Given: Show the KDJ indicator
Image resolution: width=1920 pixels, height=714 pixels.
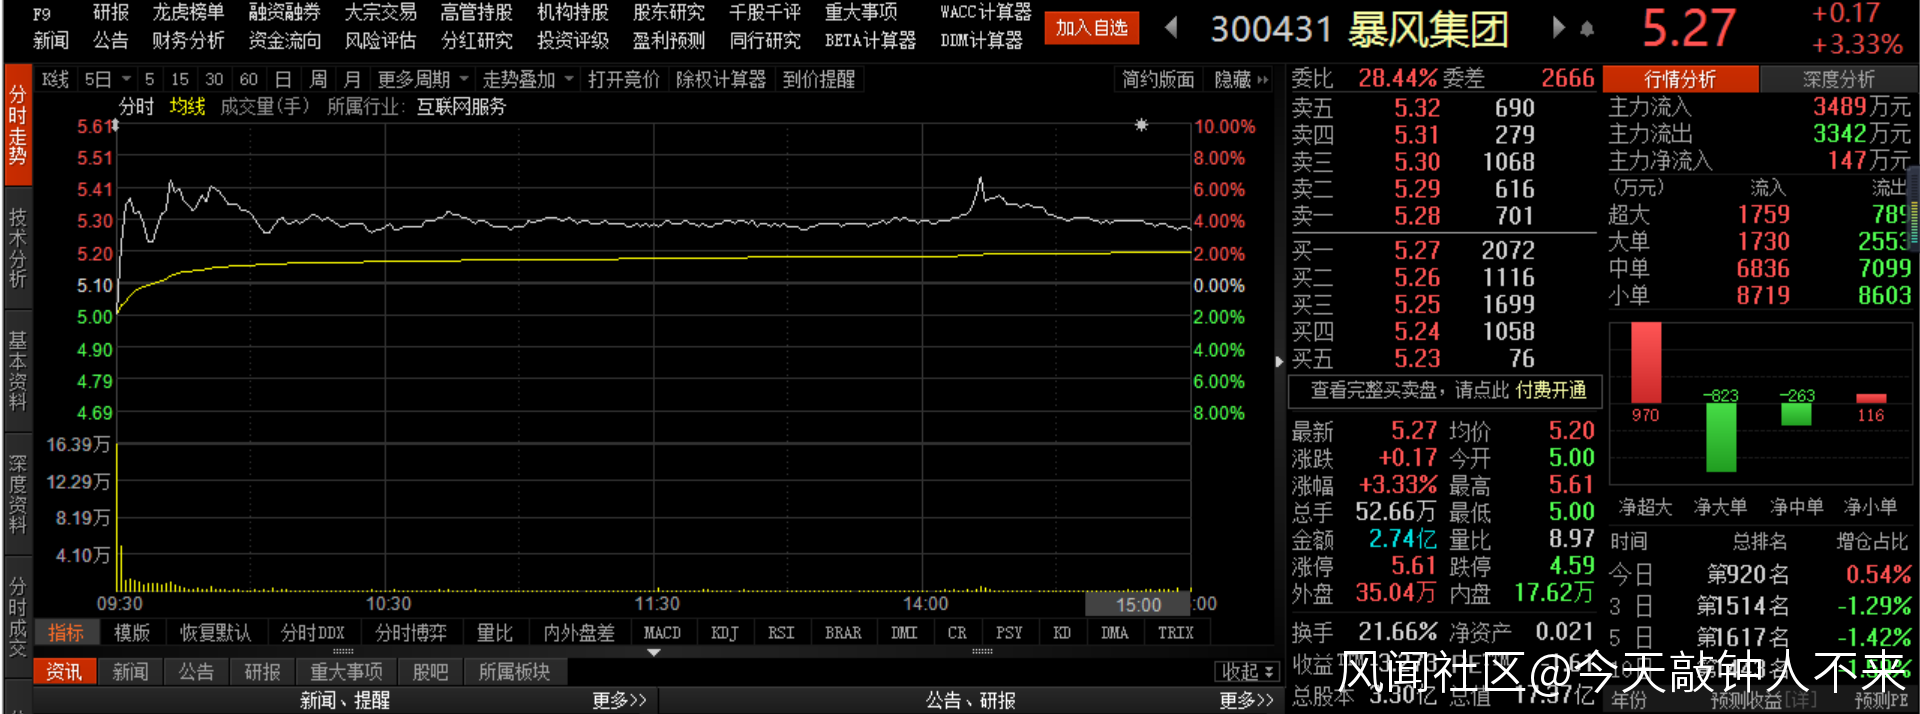Looking at the screenshot, I should (724, 633).
